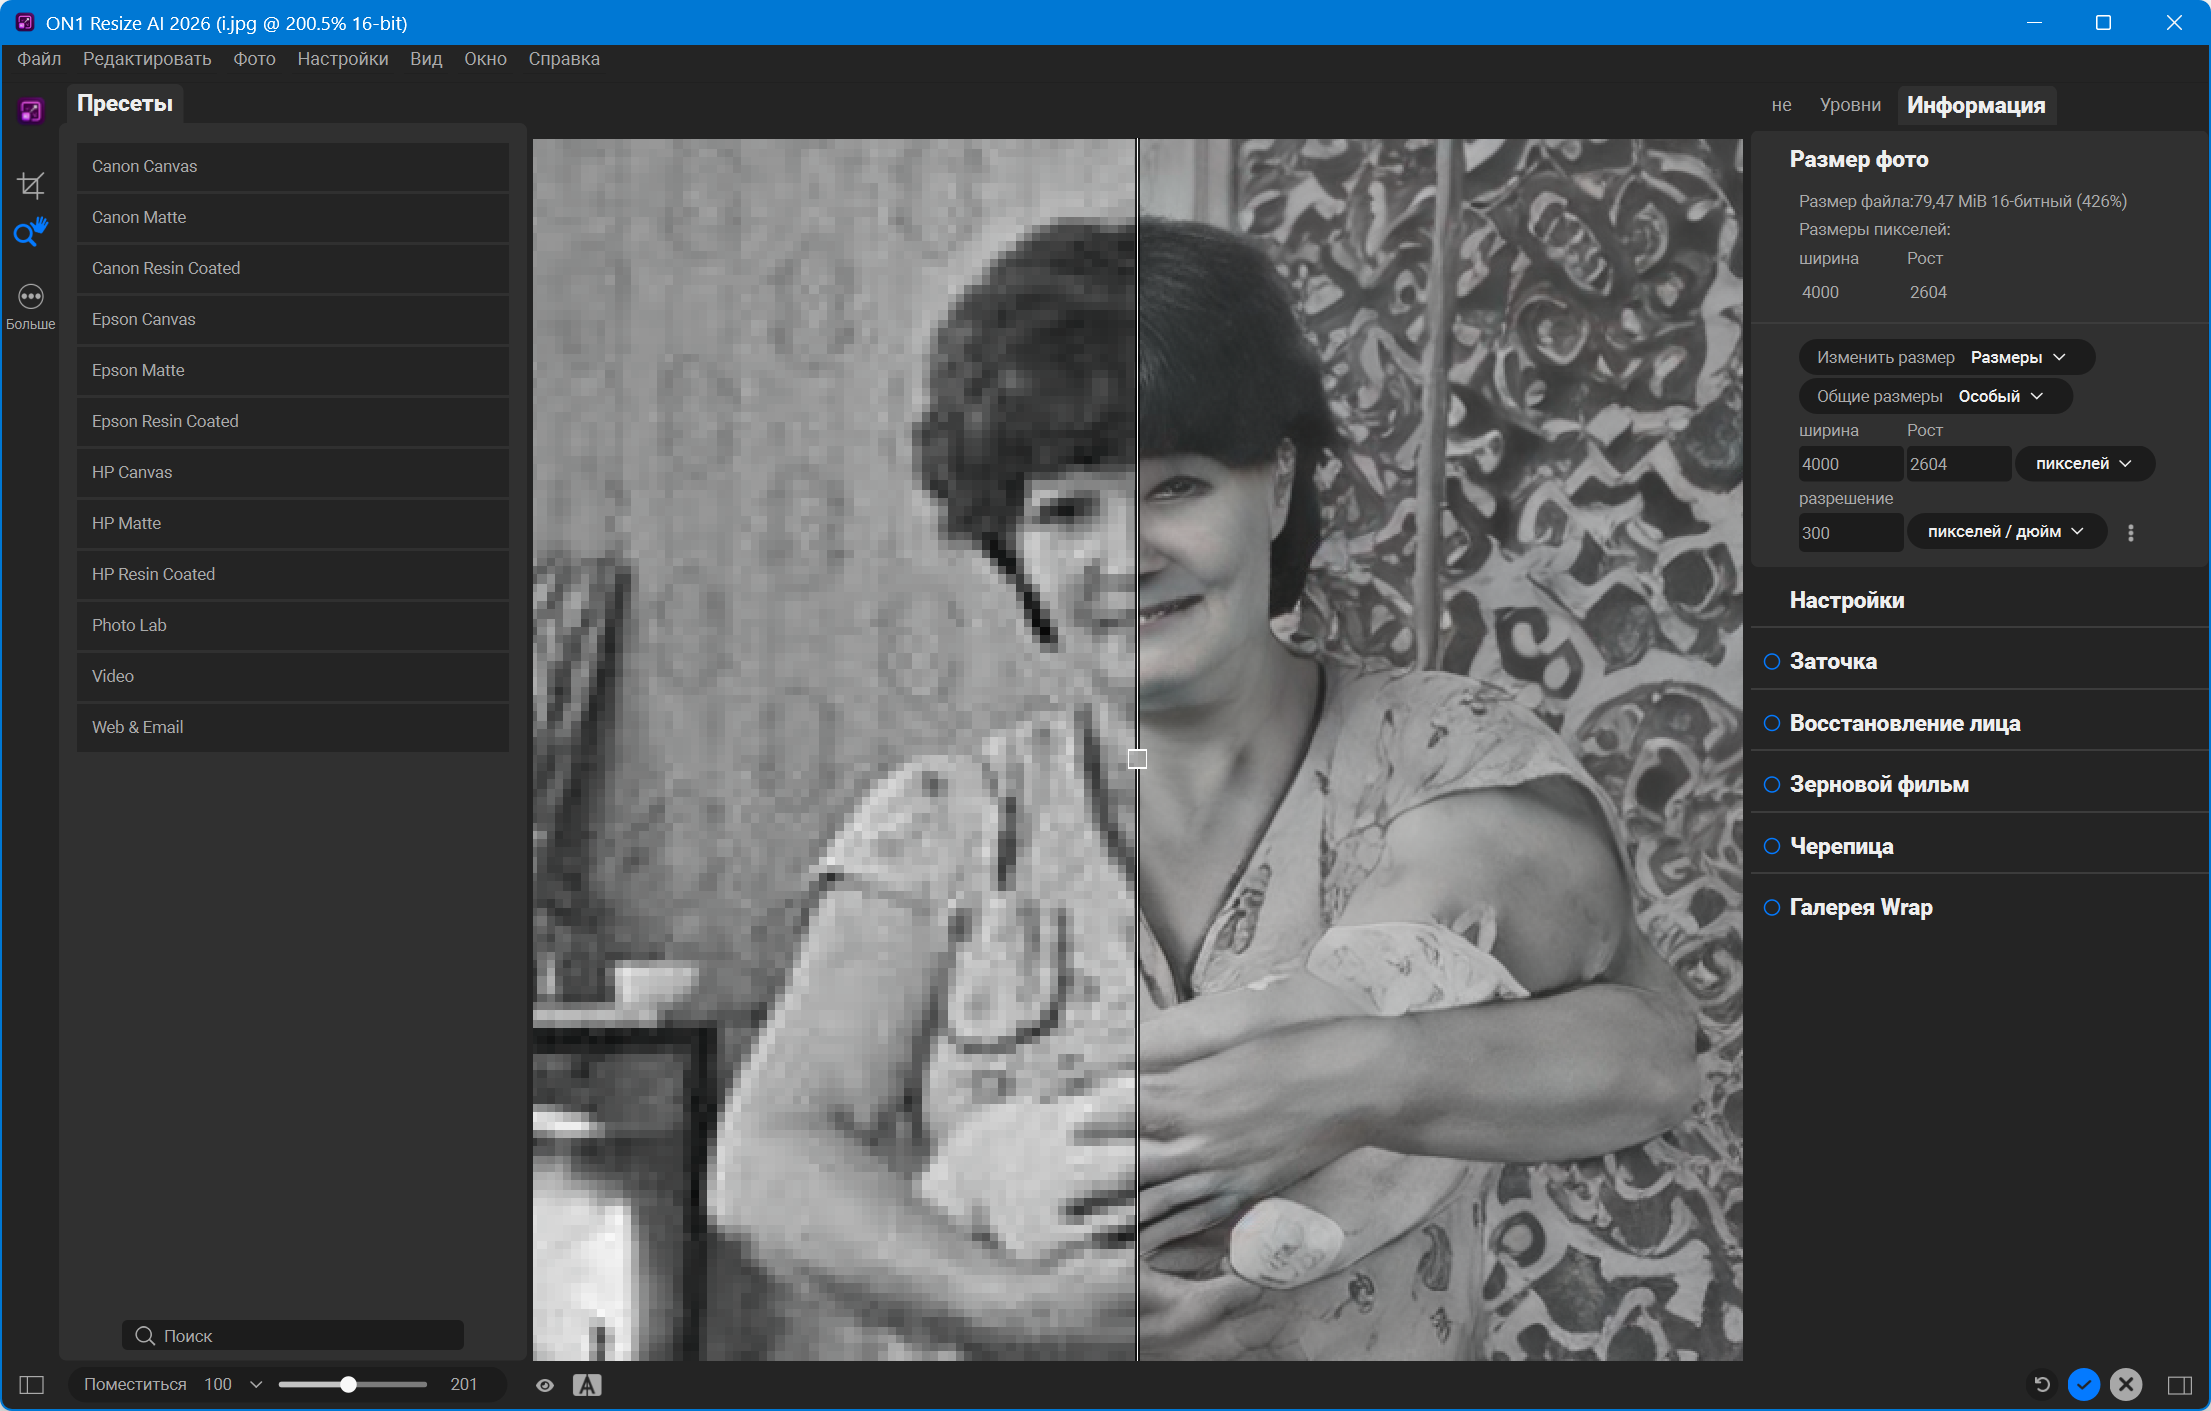Open the Больше (More) modules icon
The height and width of the screenshot is (1411, 2211).
[31, 297]
